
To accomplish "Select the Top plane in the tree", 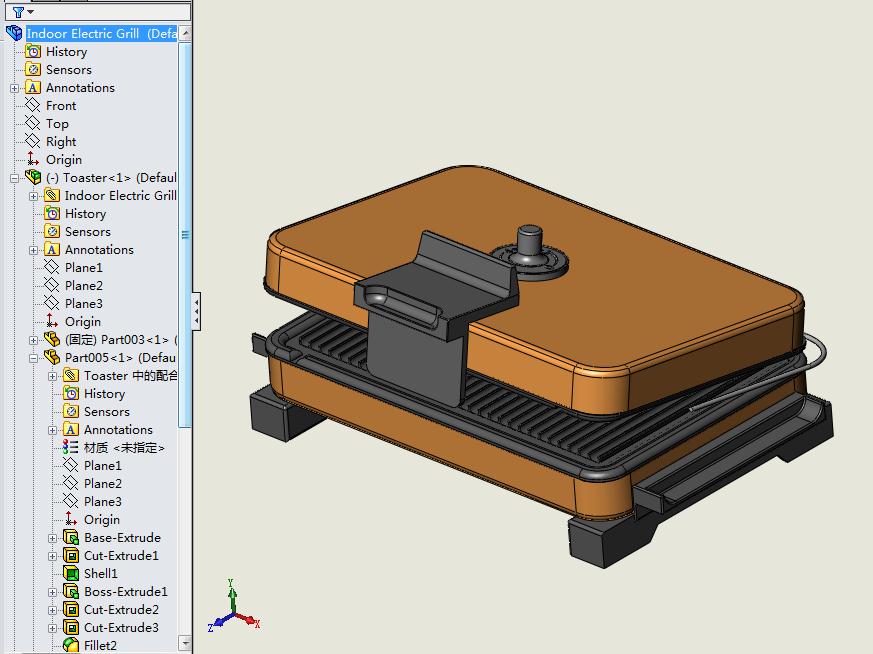I will pyautogui.click(x=57, y=123).
